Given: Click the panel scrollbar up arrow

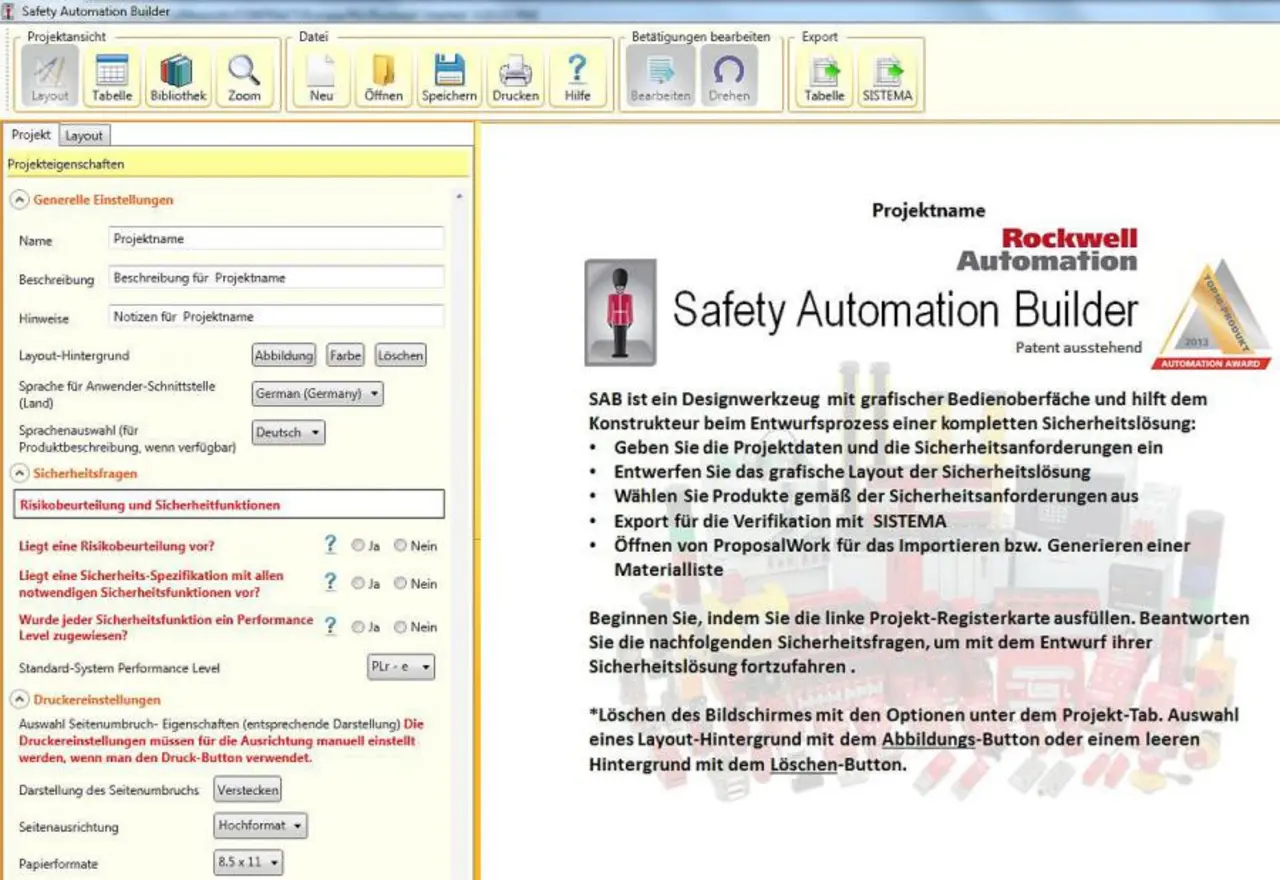Looking at the screenshot, I should coord(460,196).
